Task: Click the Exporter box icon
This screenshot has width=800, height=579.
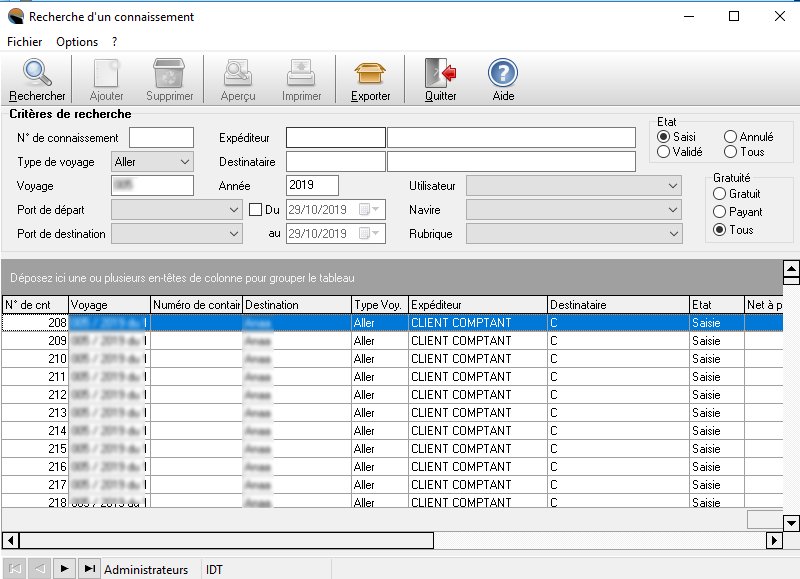Action: [370, 74]
